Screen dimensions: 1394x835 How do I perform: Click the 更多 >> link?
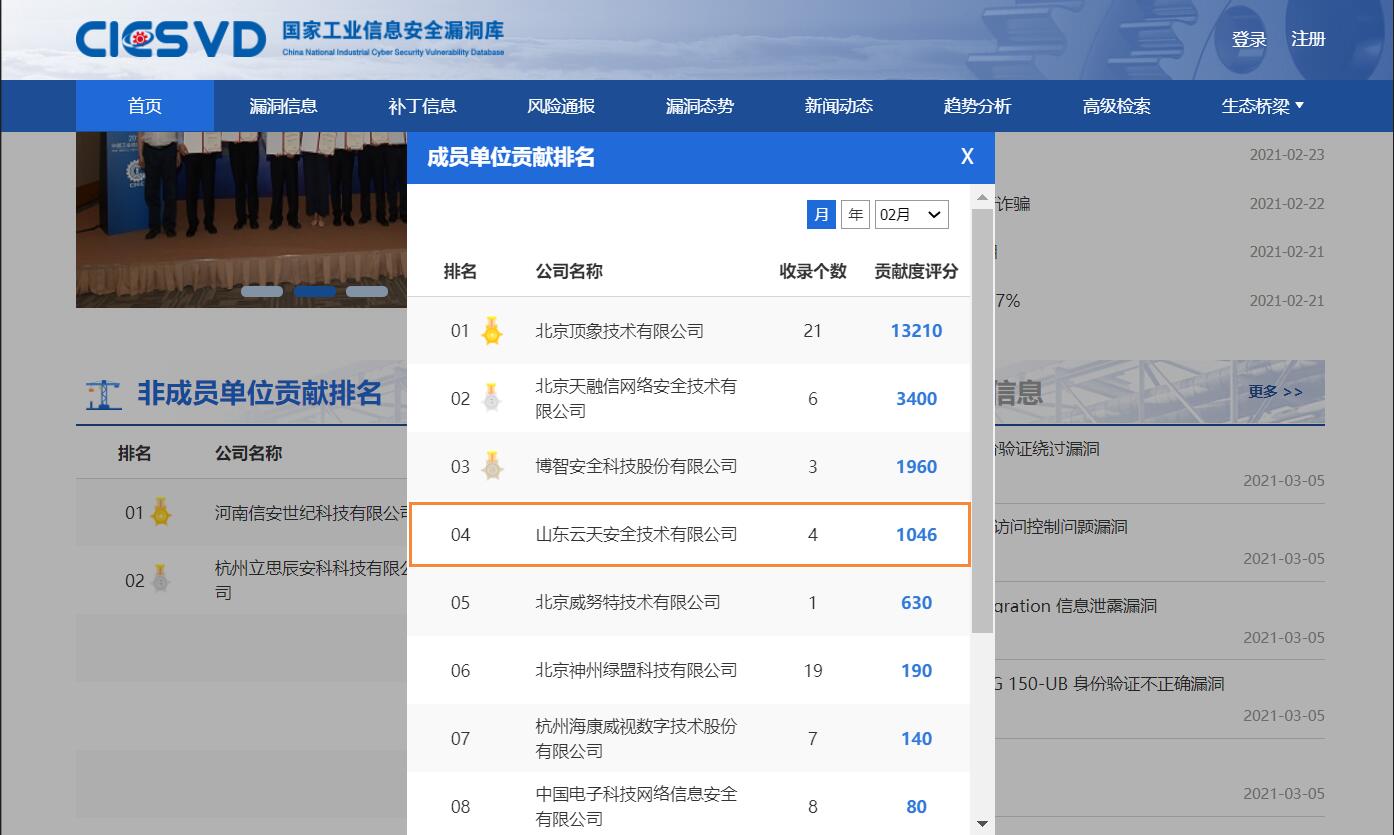1275,392
